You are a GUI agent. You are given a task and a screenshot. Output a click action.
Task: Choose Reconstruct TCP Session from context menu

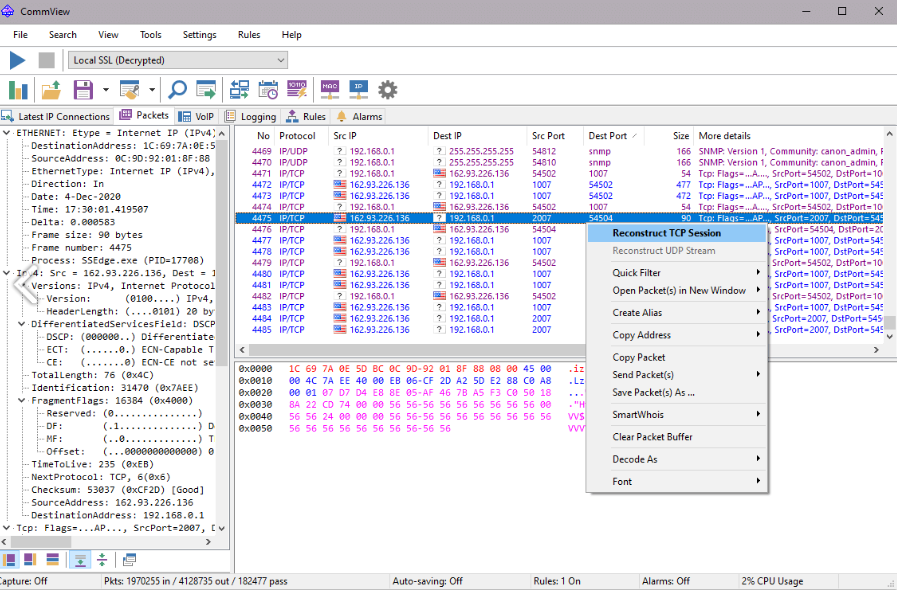pyautogui.click(x=666, y=233)
